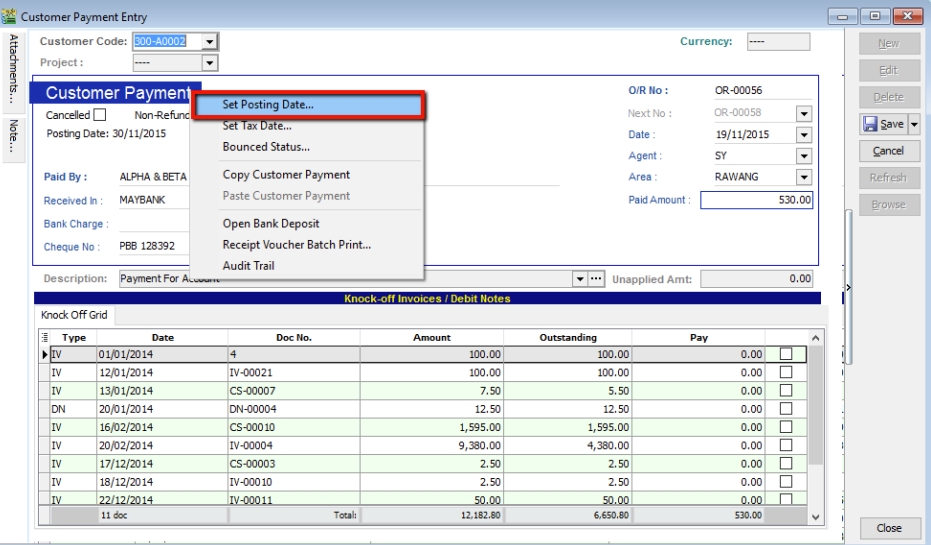Click the Save button disk icon
The height and width of the screenshot is (545, 931).
[869, 124]
